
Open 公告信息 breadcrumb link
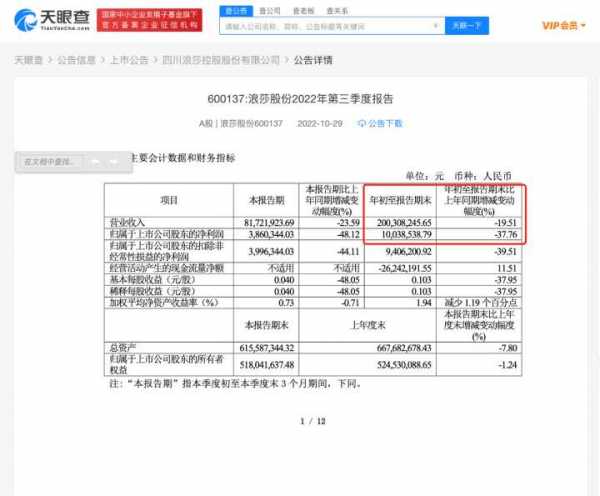(x=76, y=60)
